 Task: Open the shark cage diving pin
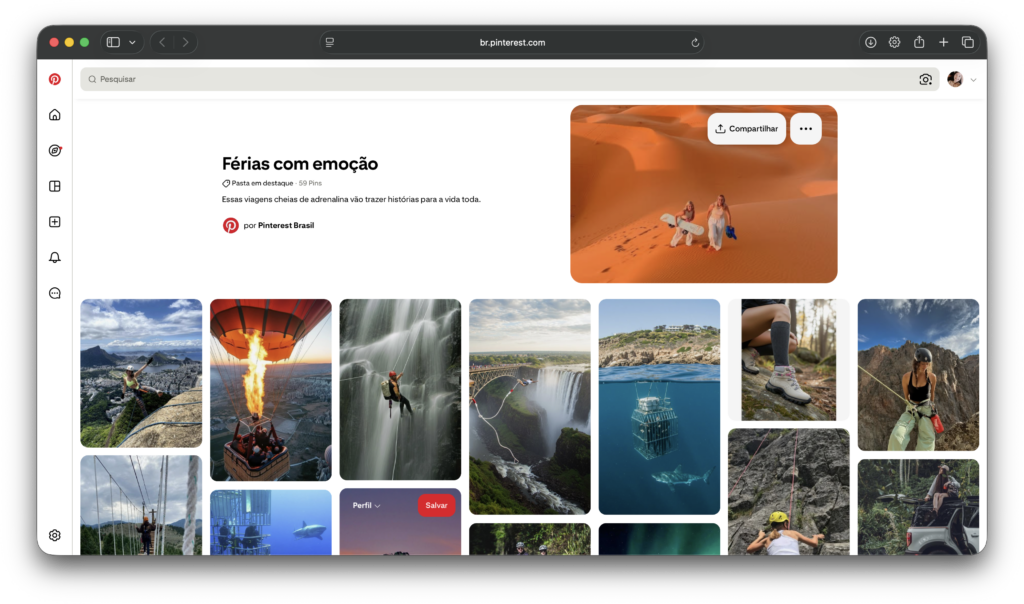pyautogui.click(x=659, y=406)
